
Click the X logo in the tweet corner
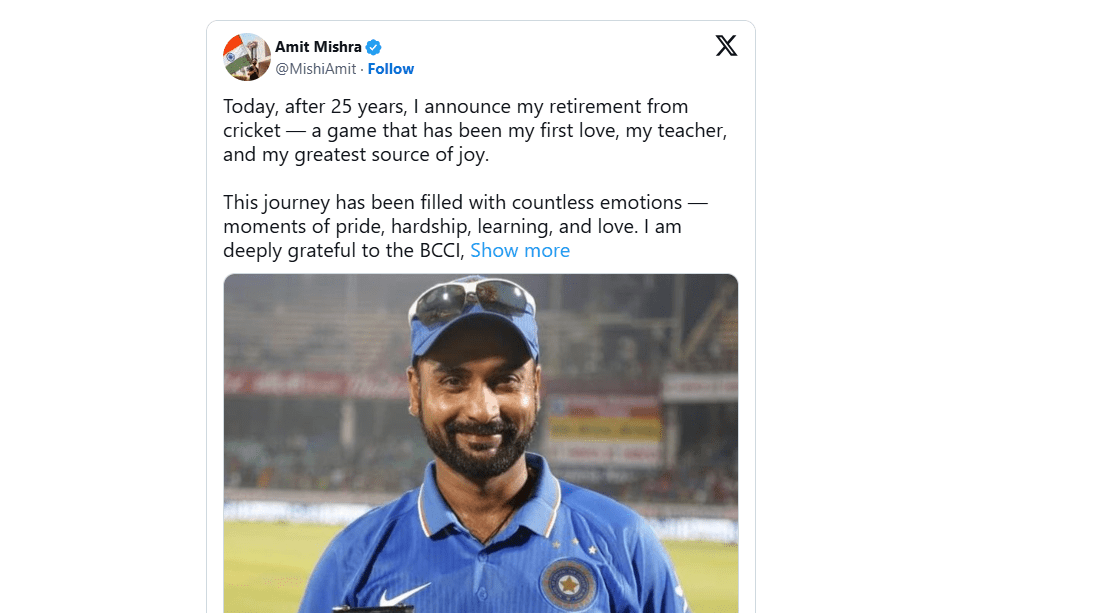[726, 45]
